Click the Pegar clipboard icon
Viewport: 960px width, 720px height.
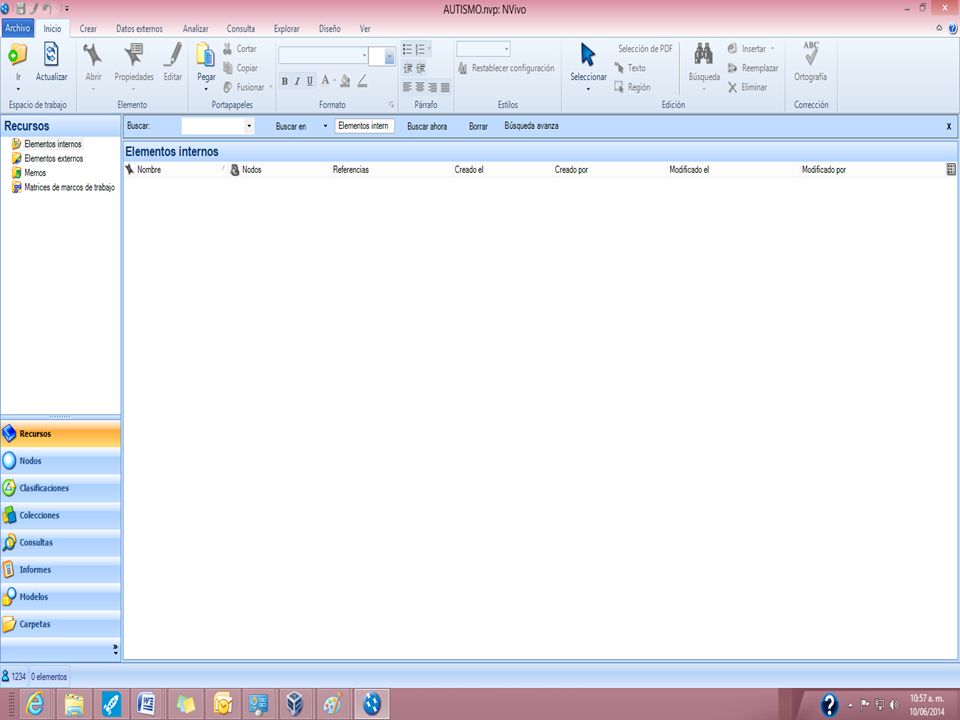click(x=206, y=54)
